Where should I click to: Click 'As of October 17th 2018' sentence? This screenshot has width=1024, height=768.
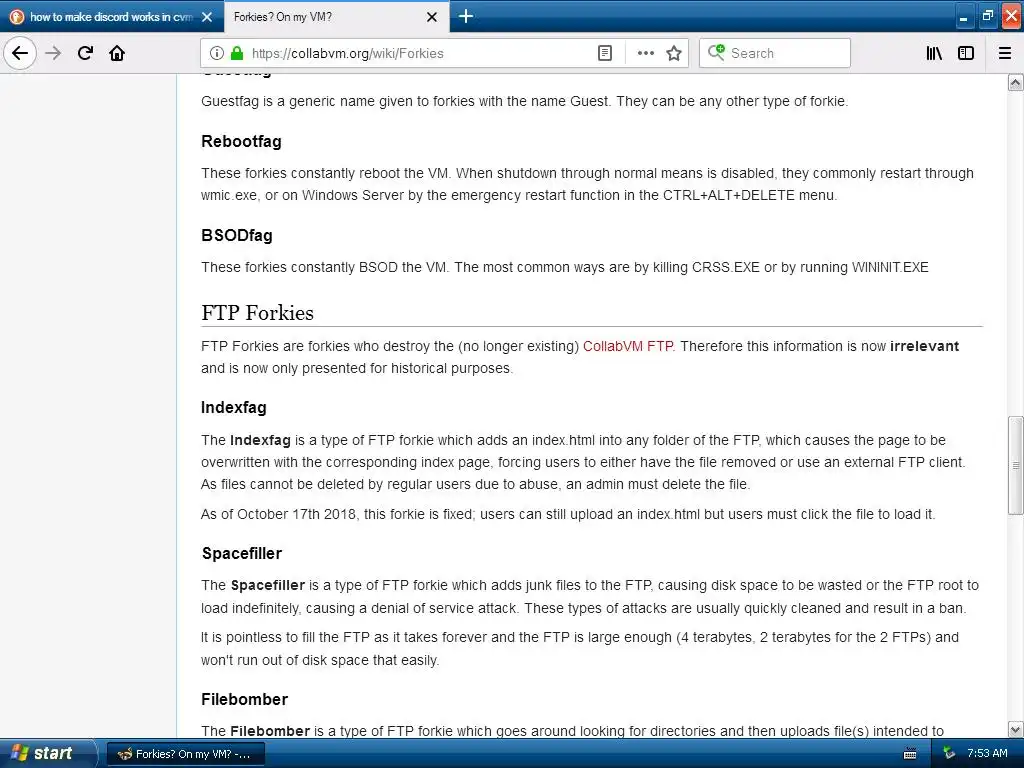[x=568, y=514]
